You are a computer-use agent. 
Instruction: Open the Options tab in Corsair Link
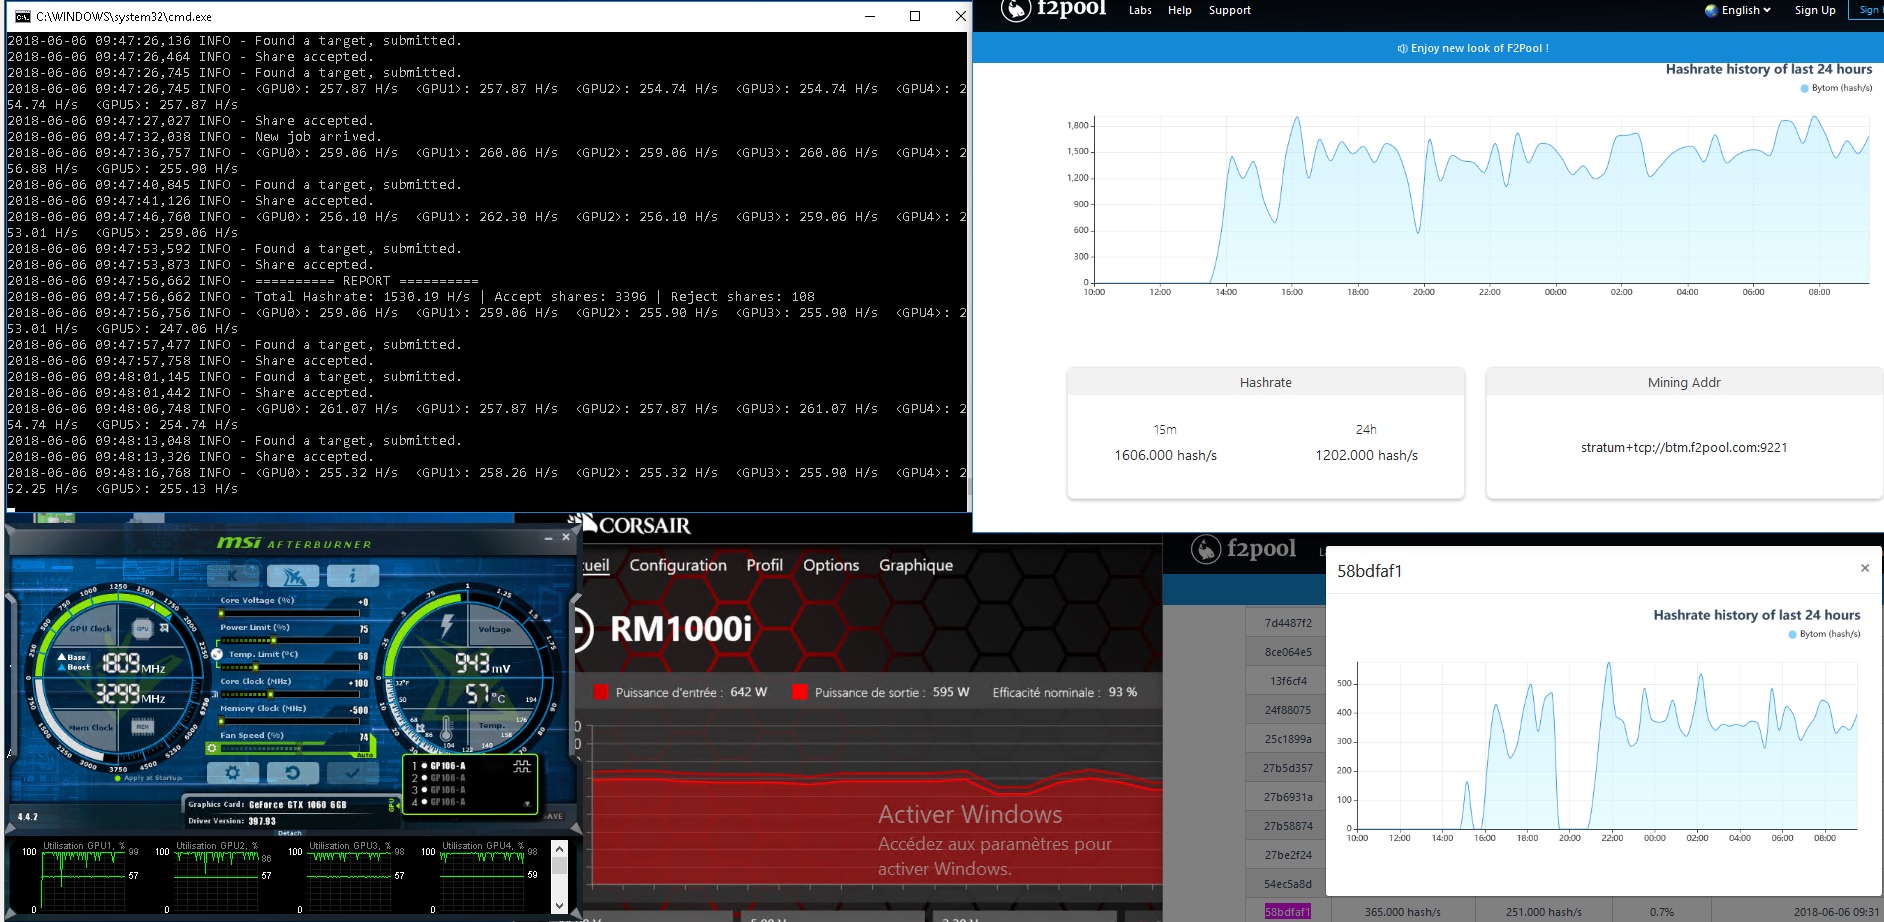click(x=831, y=565)
